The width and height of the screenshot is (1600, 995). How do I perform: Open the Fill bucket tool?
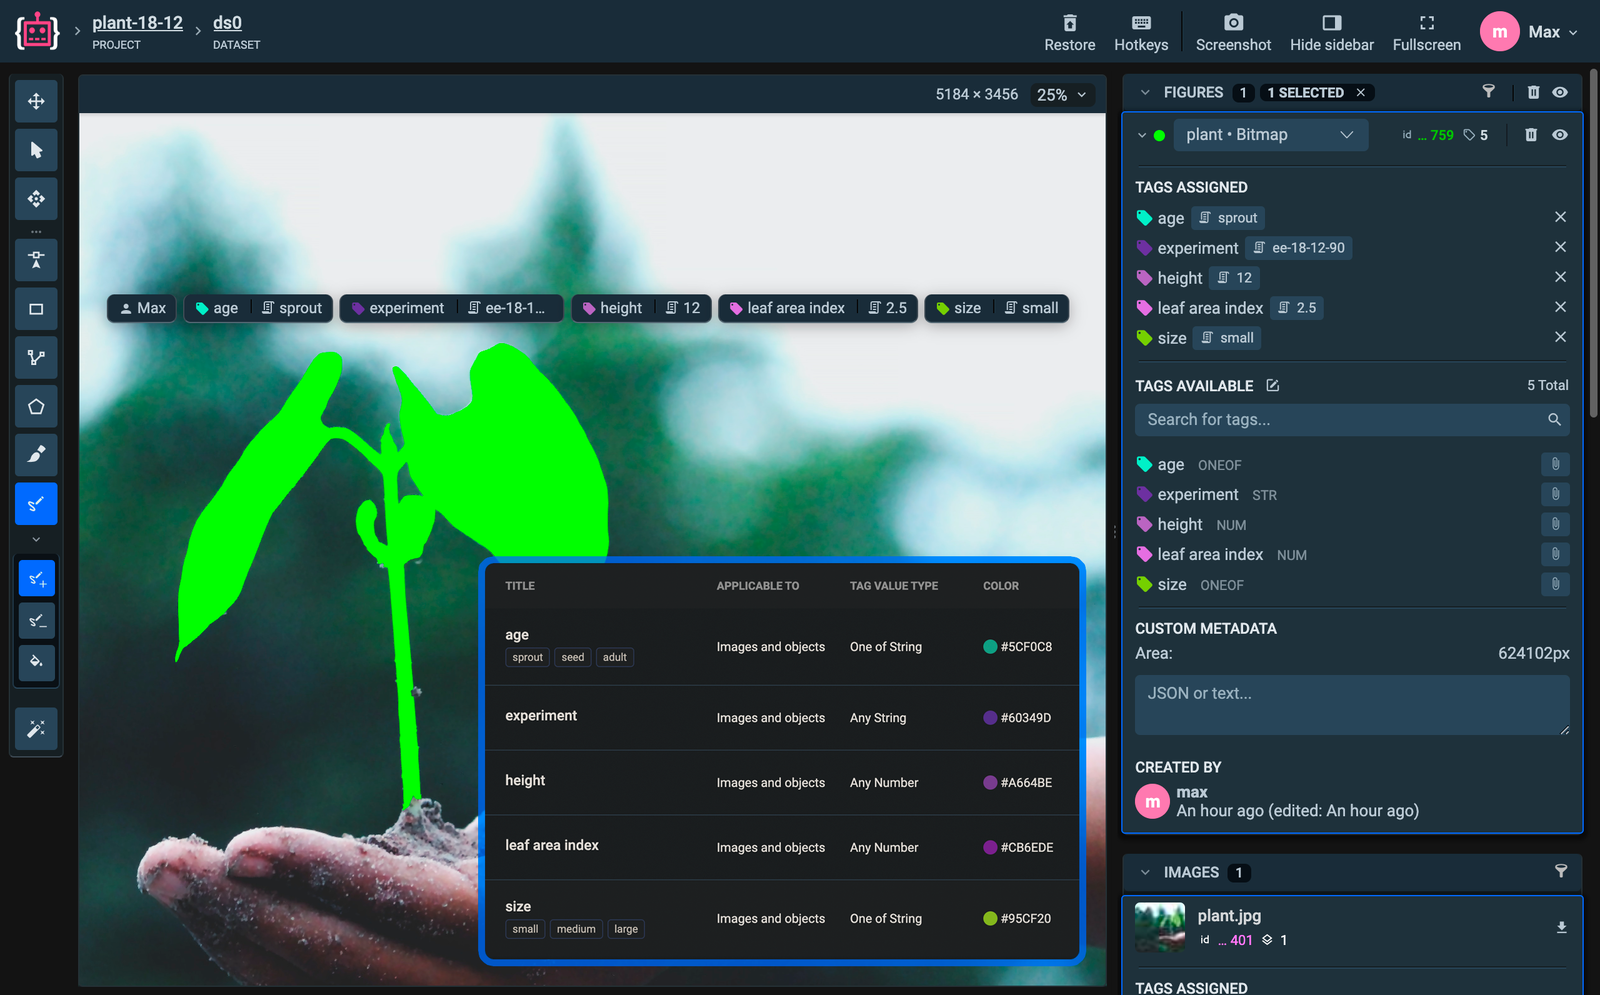point(36,663)
